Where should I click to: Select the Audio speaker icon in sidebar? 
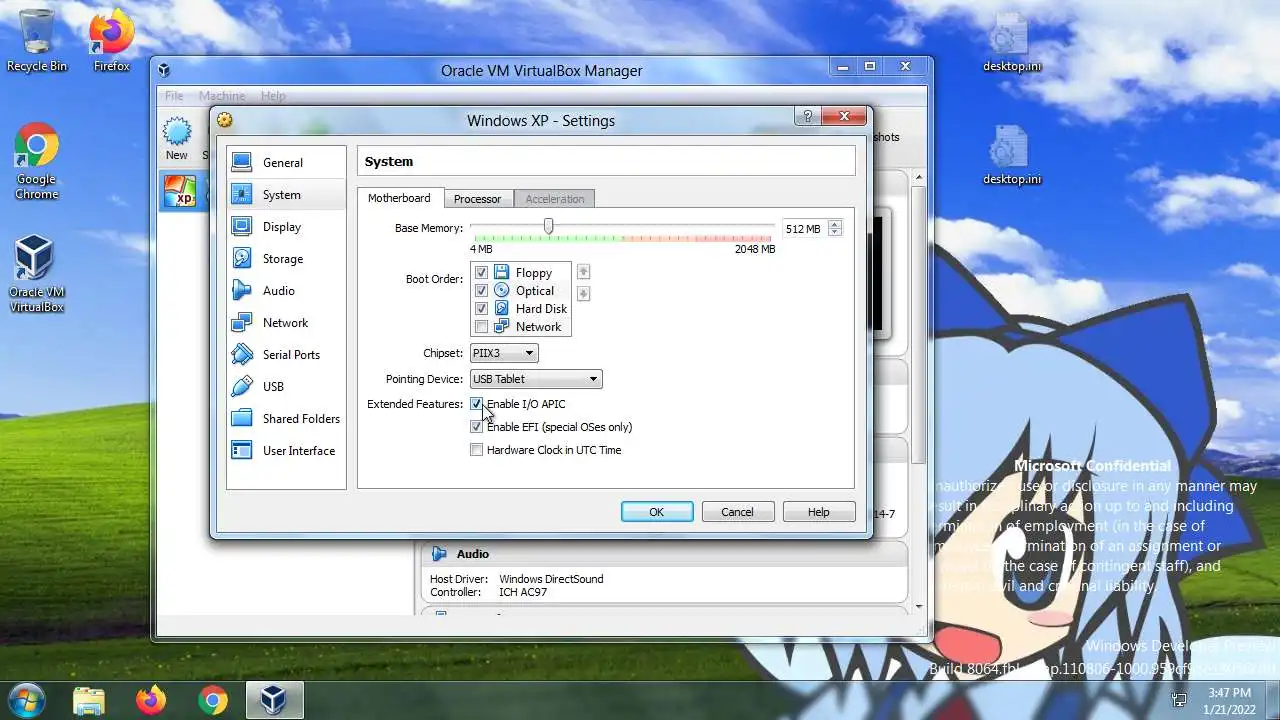click(242, 290)
